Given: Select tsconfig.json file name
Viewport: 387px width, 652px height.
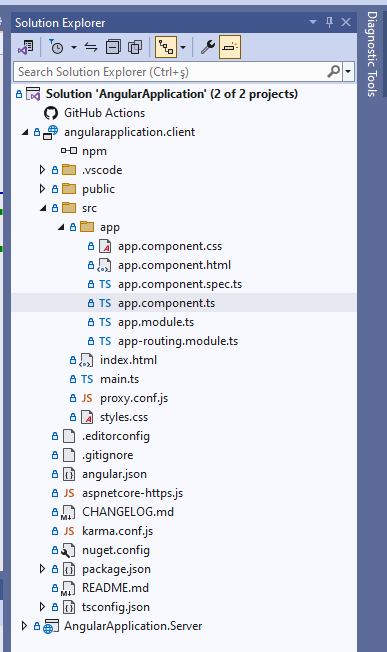Looking at the screenshot, I should [116, 607].
